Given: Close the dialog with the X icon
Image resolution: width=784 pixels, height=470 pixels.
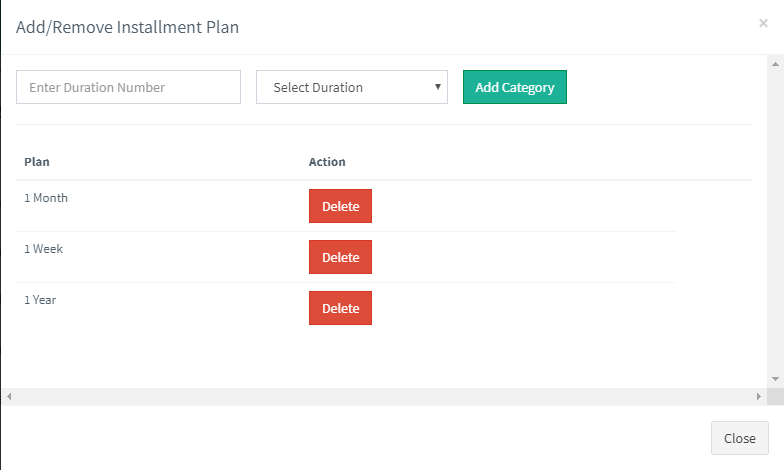Looking at the screenshot, I should [763, 23].
